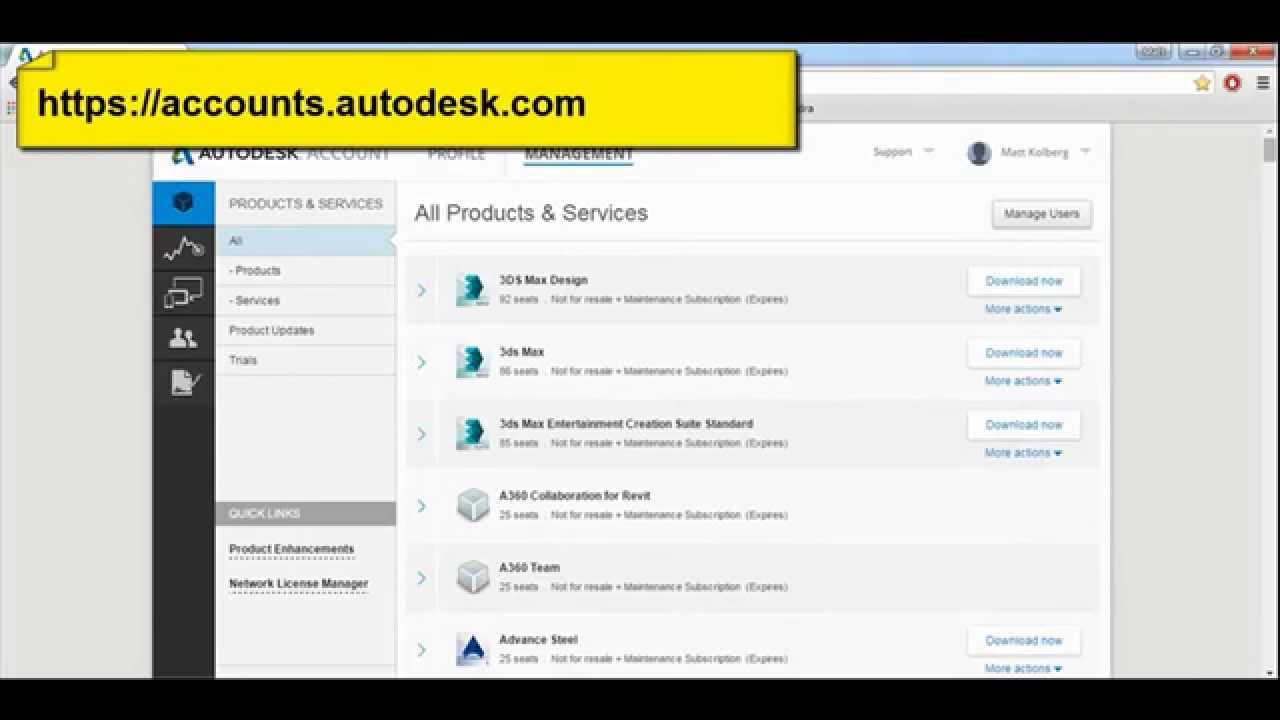Click A360 Collaboration for Revit name
This screenshot has width=1280, height=720.
click(x=575, y=496)
